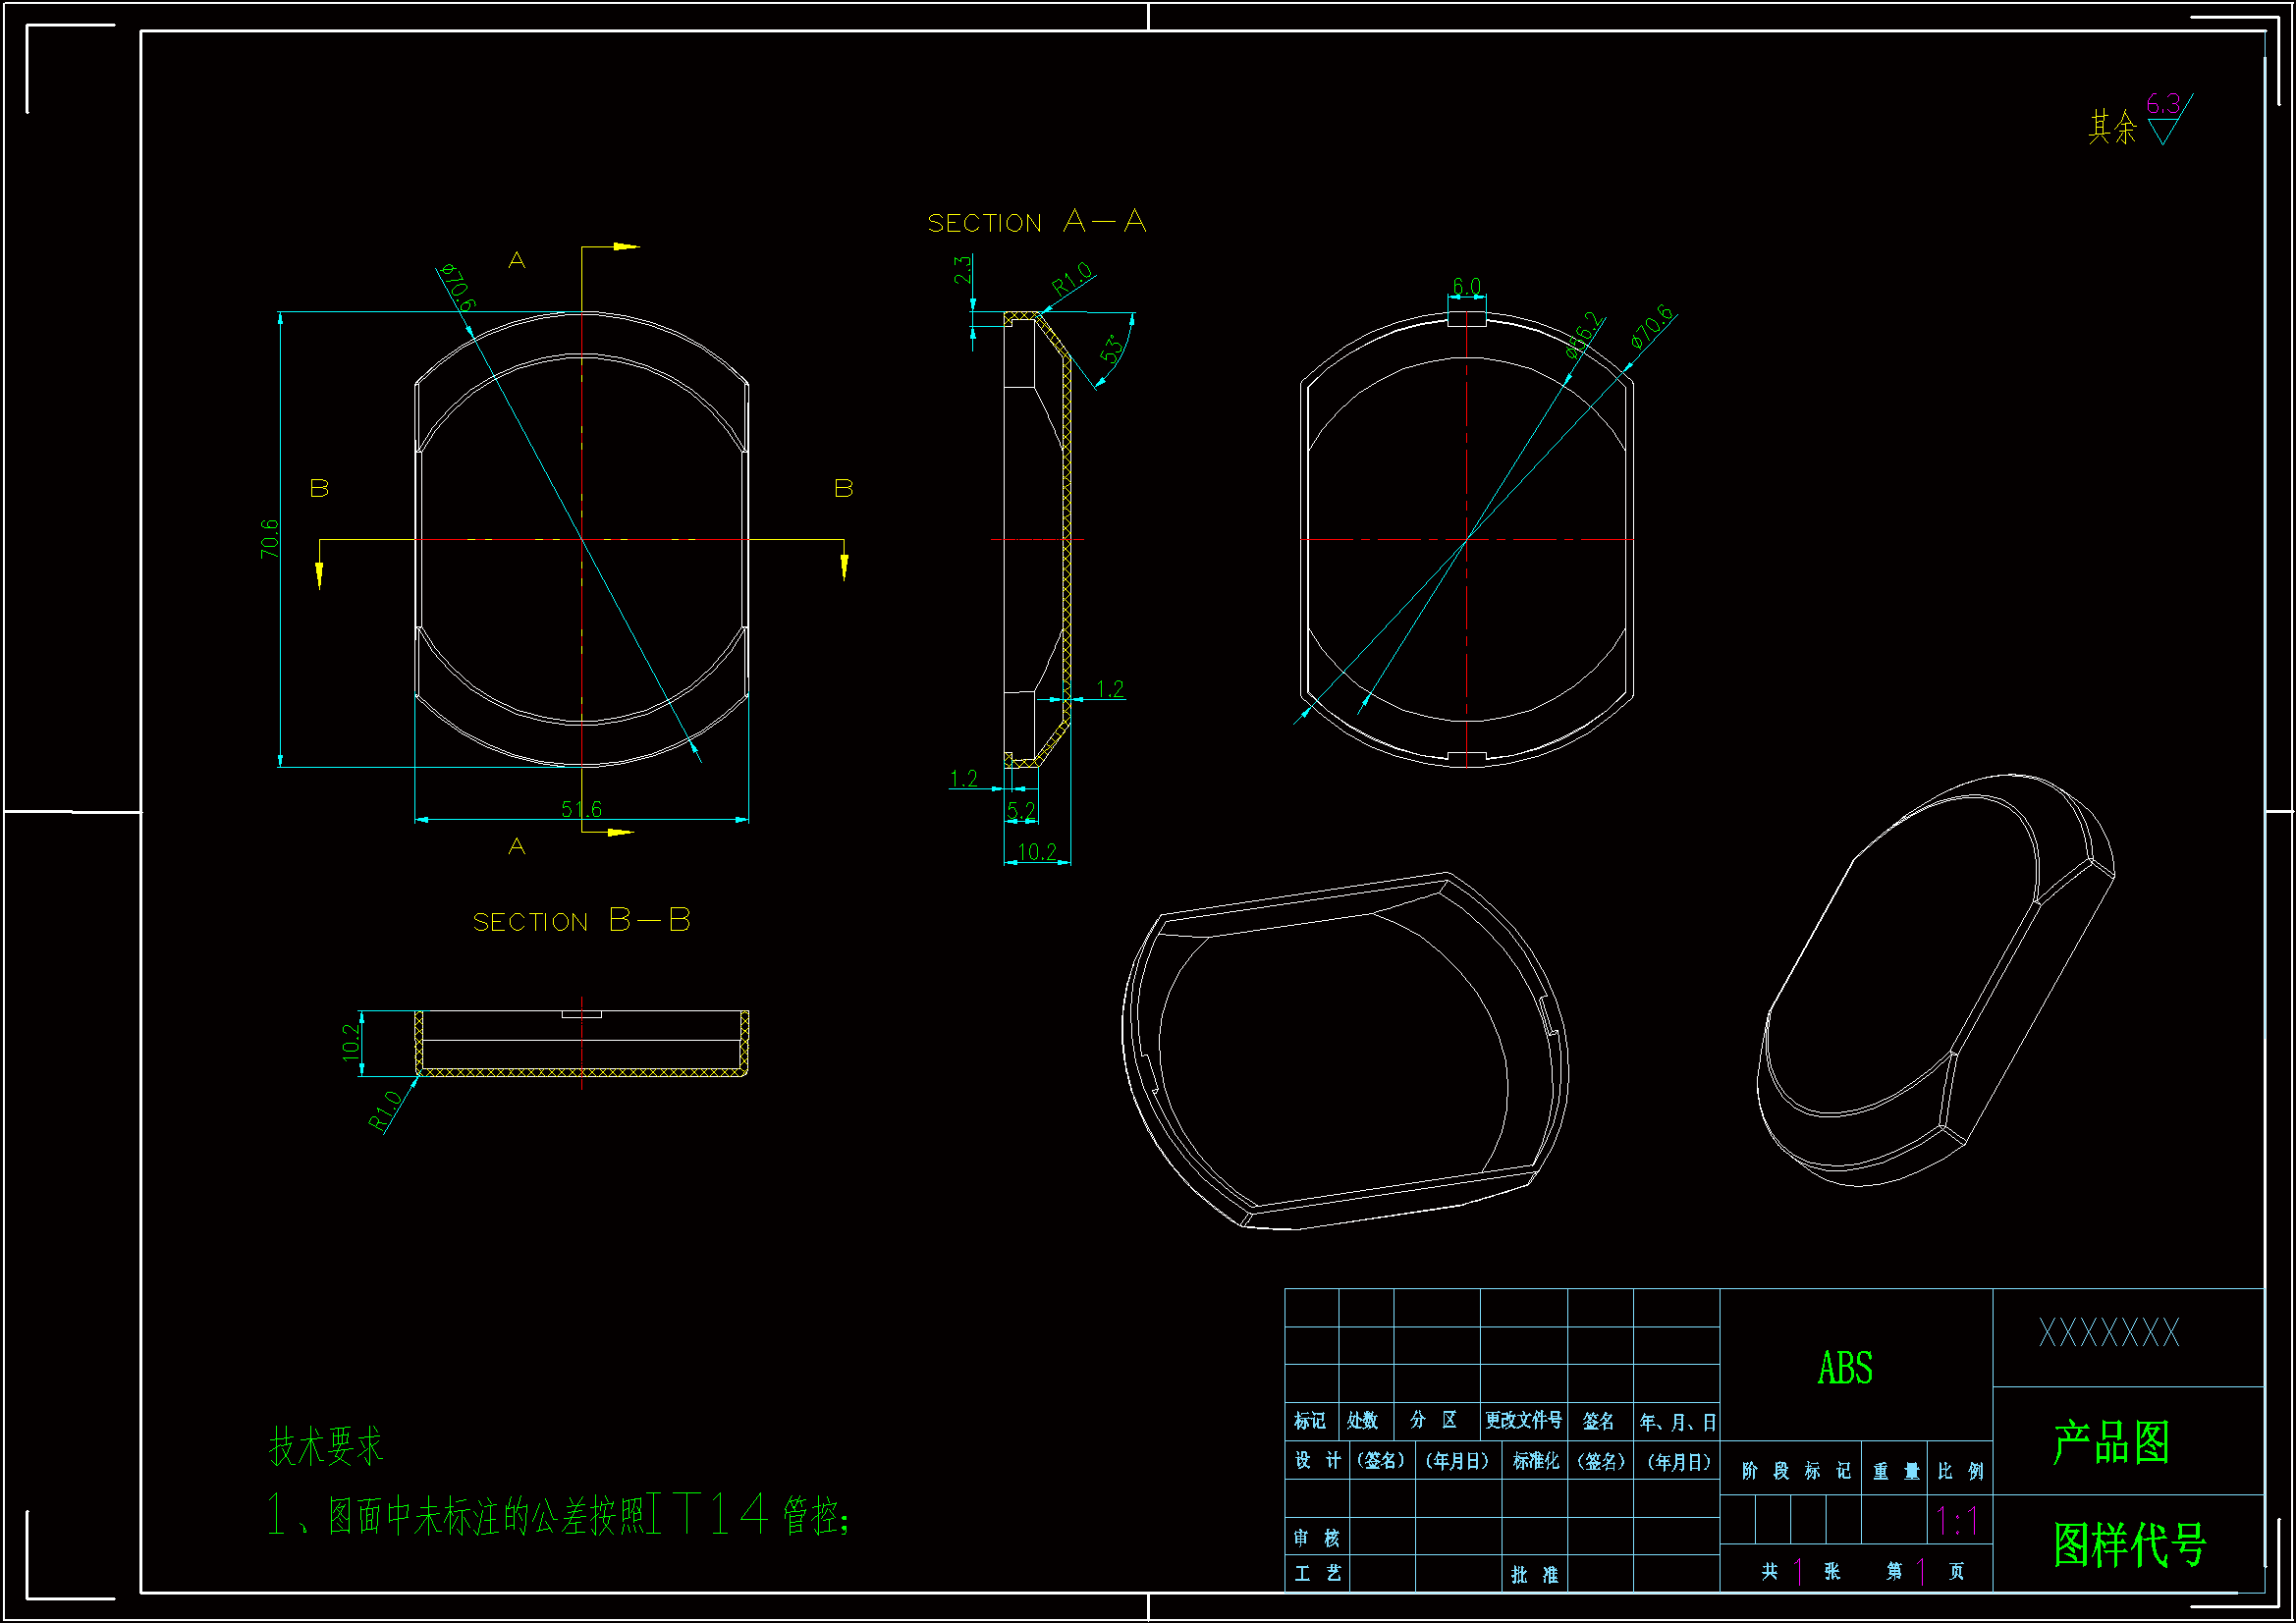Click the SECTION B-B title text
Image resolution: width=2296 pixels, height=1623 pixels.
[x=581, y=921]
